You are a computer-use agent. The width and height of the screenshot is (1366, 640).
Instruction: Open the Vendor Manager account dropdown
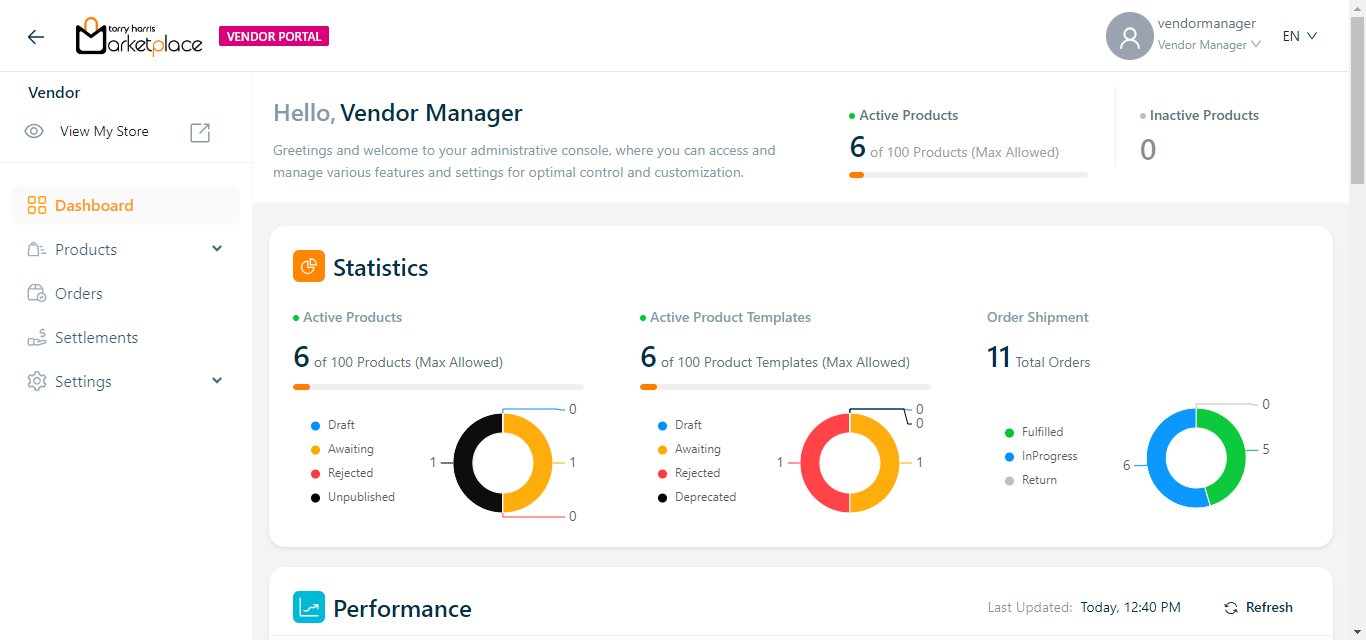(x=1208, y=45)
